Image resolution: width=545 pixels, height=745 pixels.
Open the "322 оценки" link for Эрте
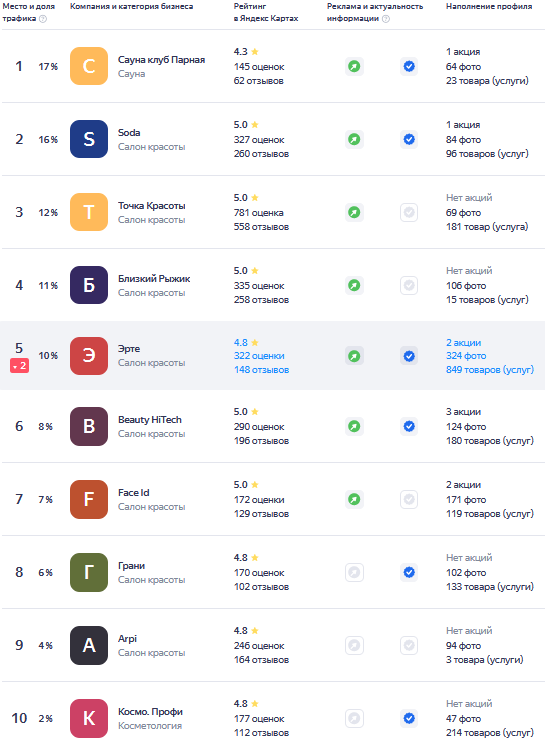click(x=259, y=356)
